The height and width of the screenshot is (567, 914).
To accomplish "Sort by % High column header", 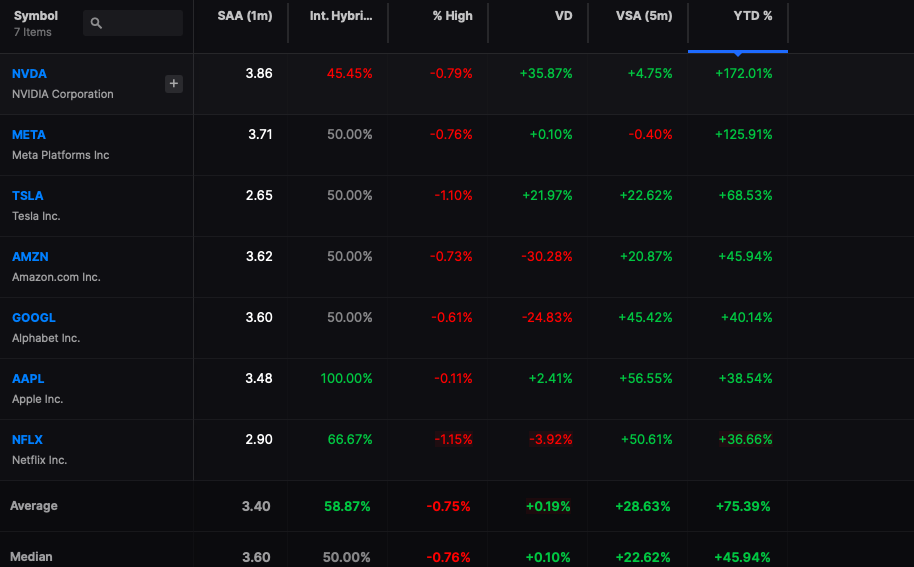I will point(452,16).
